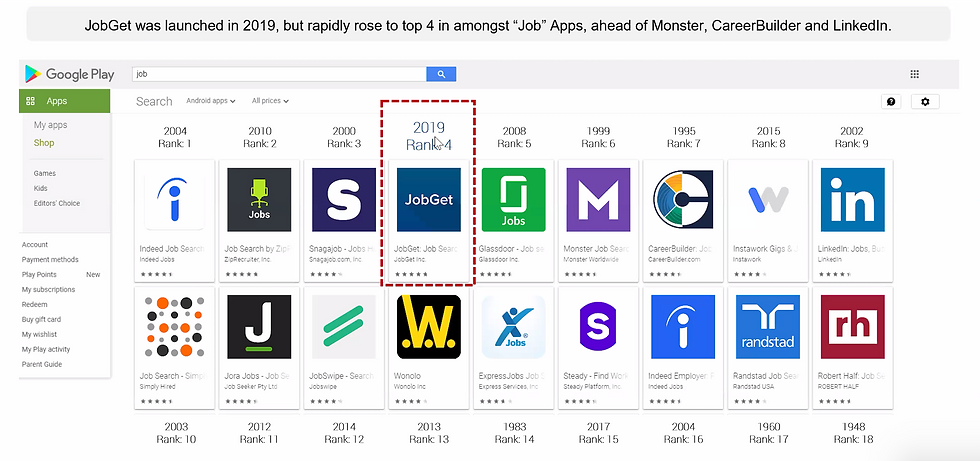This screenshot has height=461, width=980.
Task: Open the help question mark button
Action: point(891,102)
